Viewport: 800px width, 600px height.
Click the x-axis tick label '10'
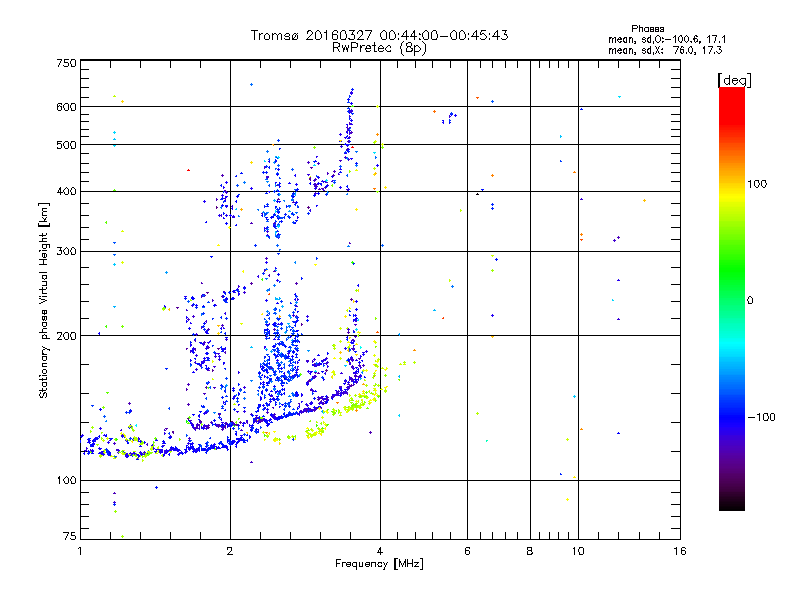pos(578,551)
